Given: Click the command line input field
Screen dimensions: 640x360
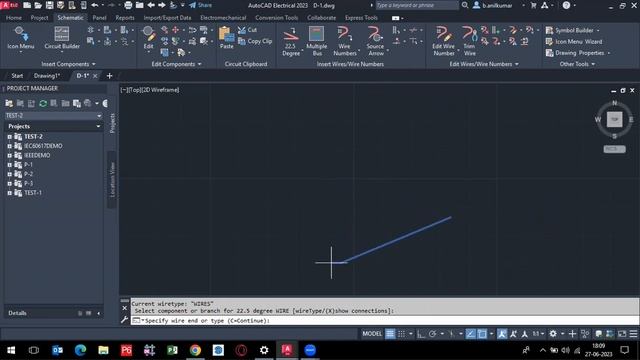Looking at the screenshot, I should coord(385,321).
